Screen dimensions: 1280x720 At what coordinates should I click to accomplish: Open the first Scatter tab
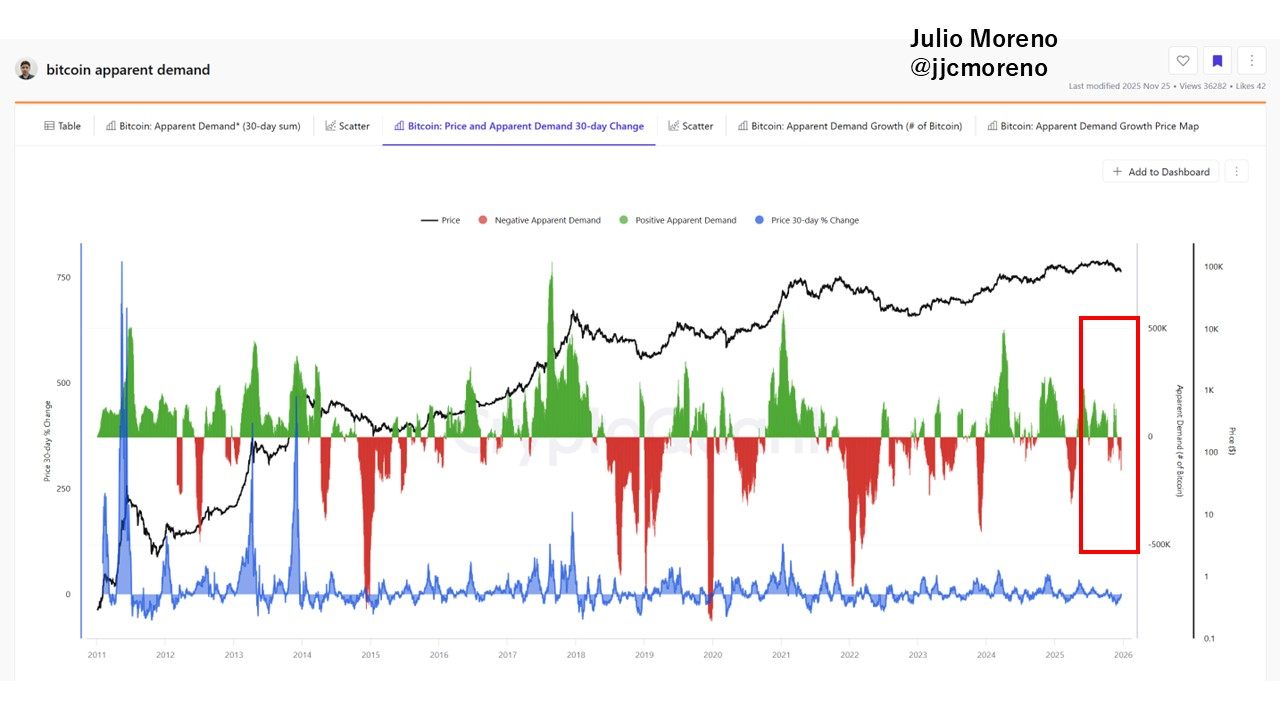coord(347,126)
